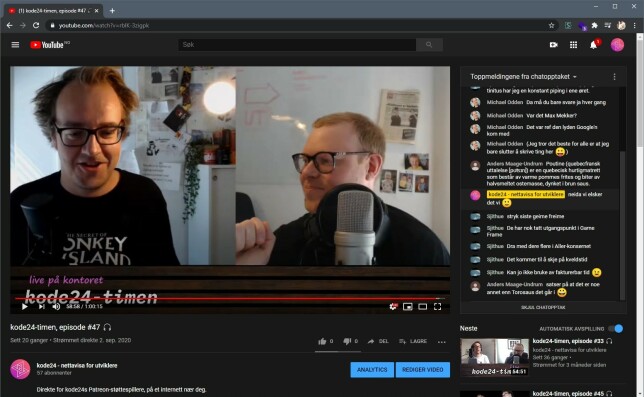
Task: Open kode24 - nettavisa for utviklere channel link
Action: tap(77, 365)
